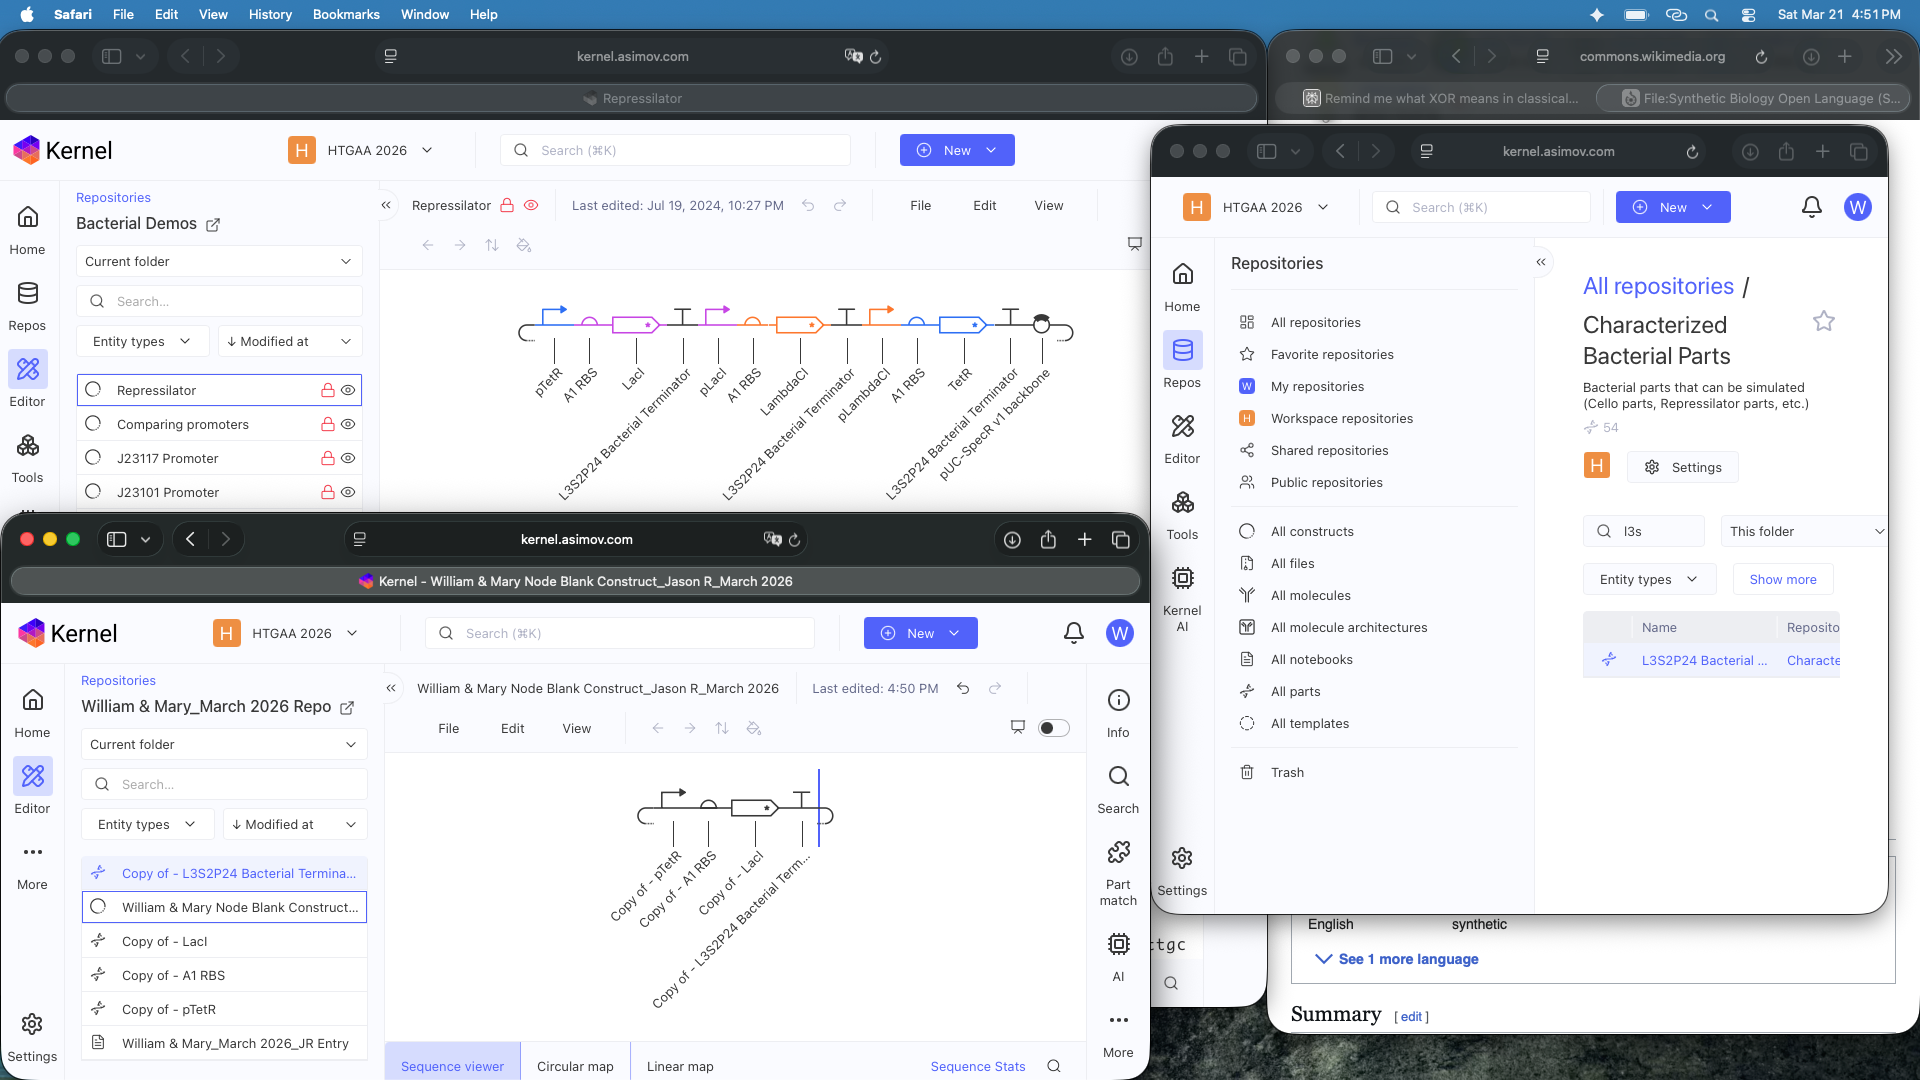Viewport: 1920px width, 1080px height.
Task: Open the Bookmarks menu in the macOS menu bar
Action: (346, 15)
